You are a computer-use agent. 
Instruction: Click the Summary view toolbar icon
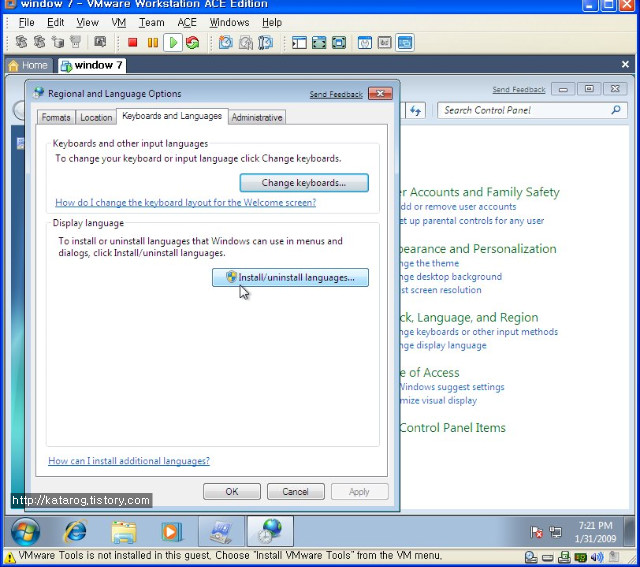coord(365,42)
